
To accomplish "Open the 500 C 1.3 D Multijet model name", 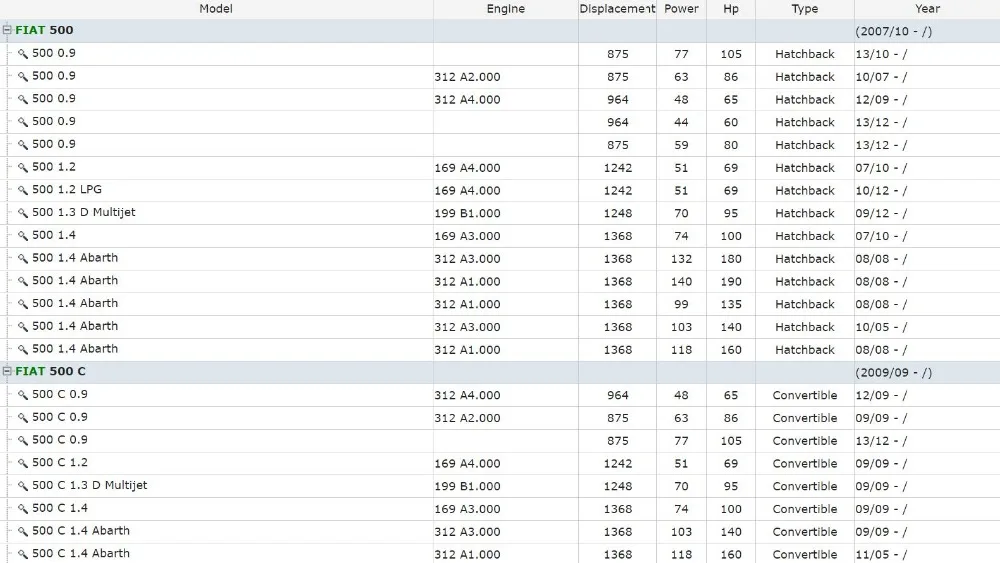I will [89, 485].
